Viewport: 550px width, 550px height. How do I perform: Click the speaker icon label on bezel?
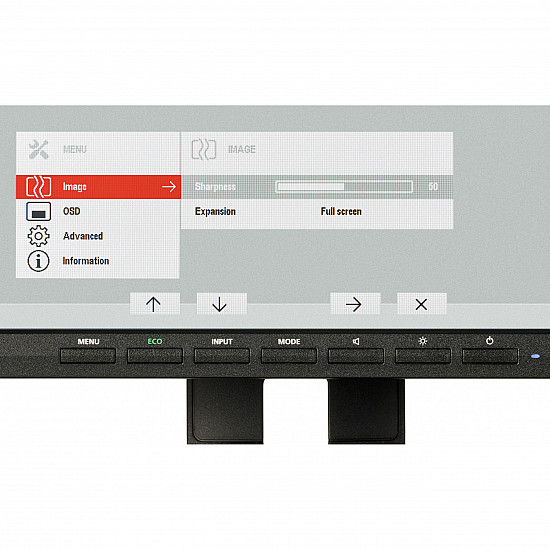coord(356,341)
